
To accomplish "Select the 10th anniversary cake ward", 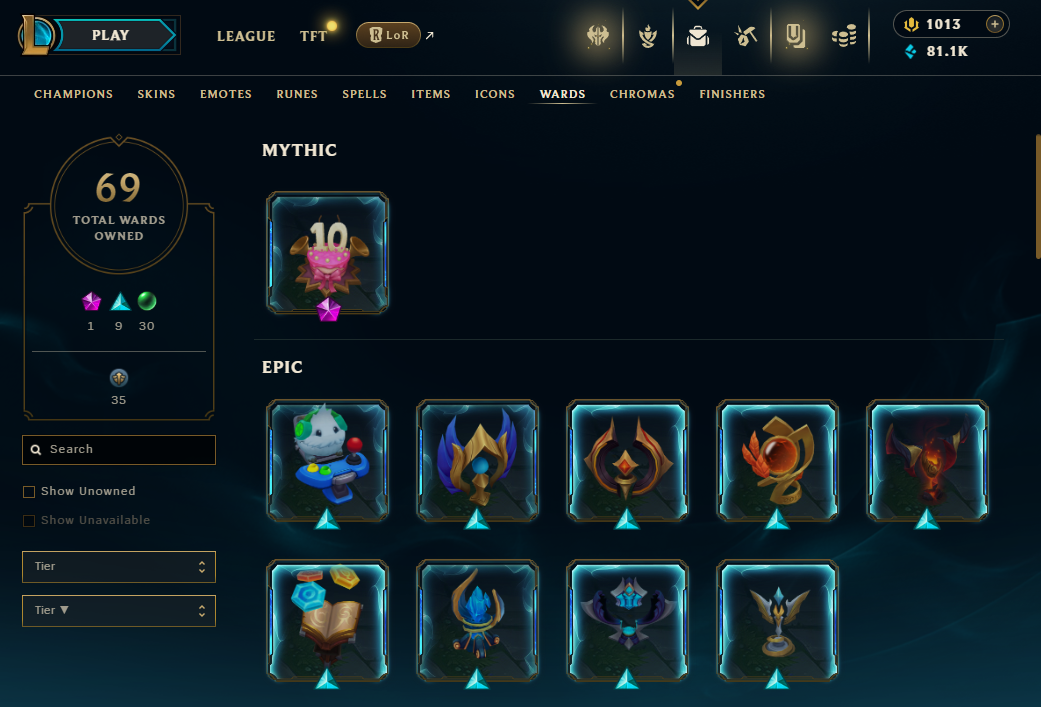I will [x=327, y=253].
